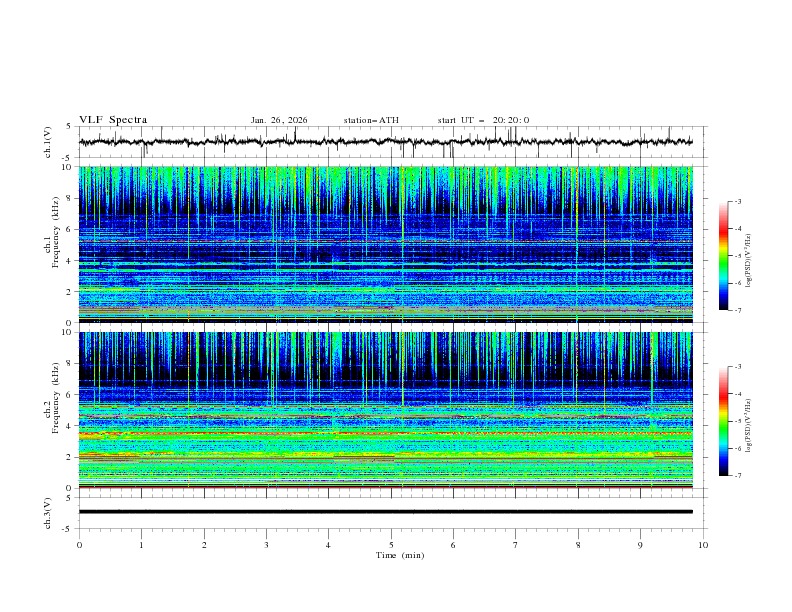The height and width of the screenshot is (612, 792).
Task: Click the "-4" tick of lower colorbar
Action: pyautogui.click(x=737, y=394)
